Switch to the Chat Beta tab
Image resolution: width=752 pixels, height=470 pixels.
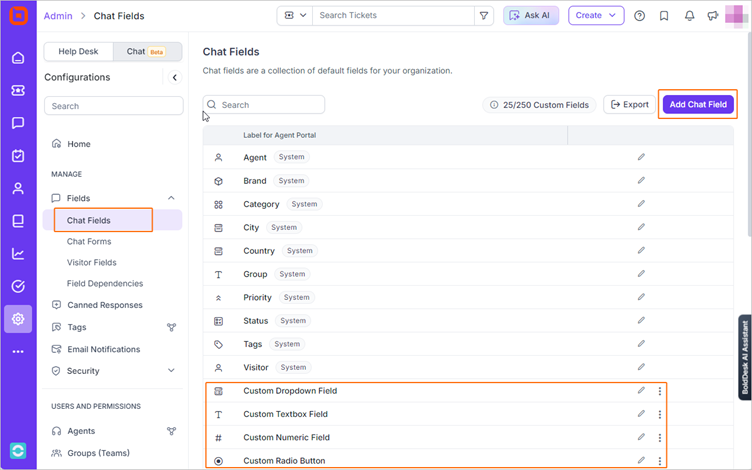tap(147, 51)
